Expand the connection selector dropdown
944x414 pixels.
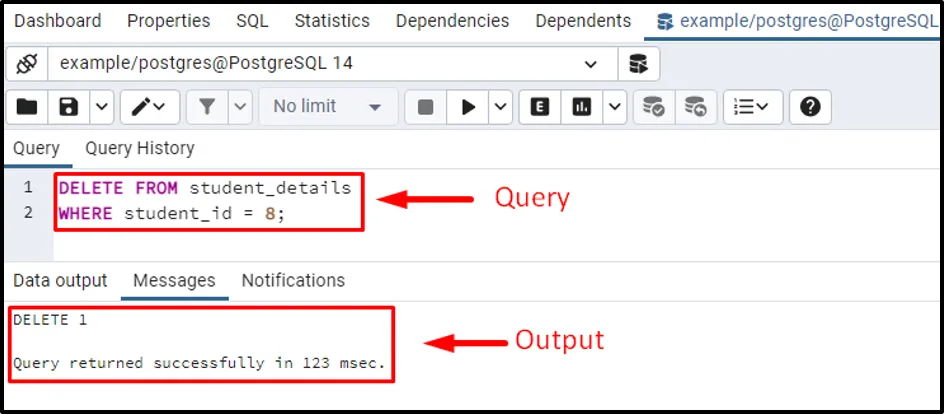pyautogui.click(x=590, y=64)
